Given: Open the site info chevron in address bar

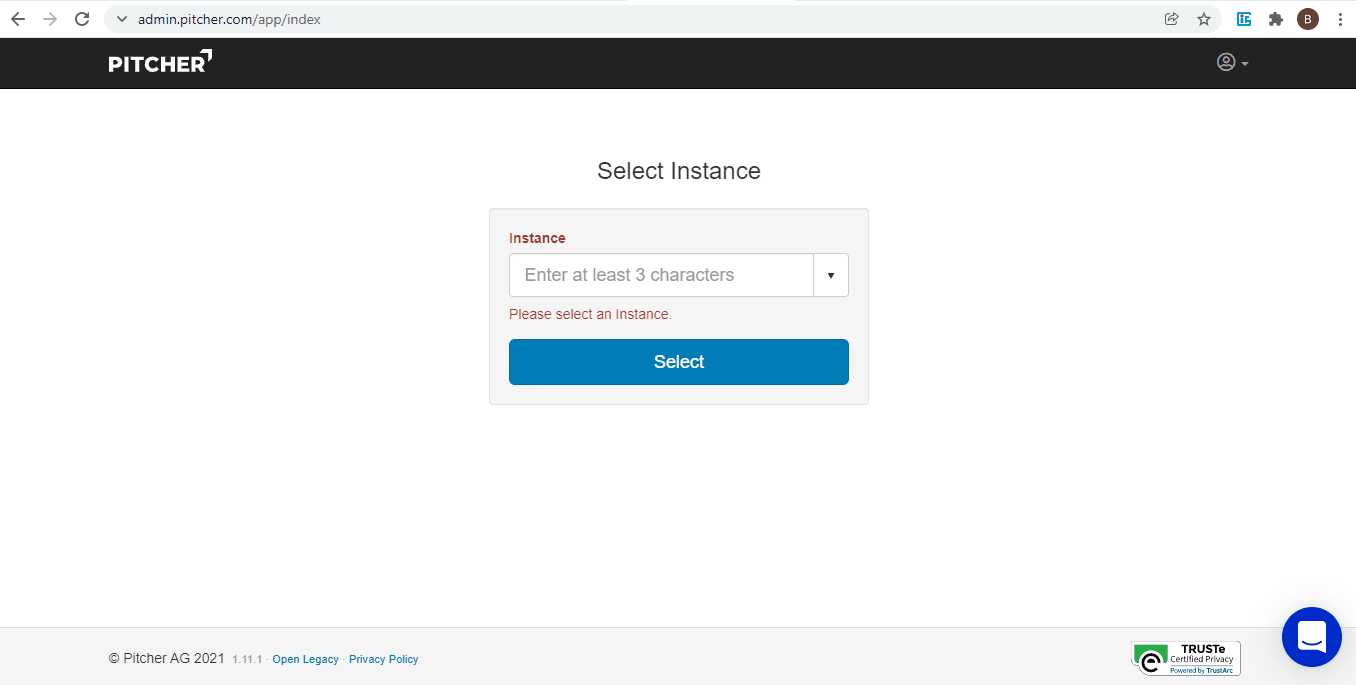Looking at the screenshot, I should 120,18.
